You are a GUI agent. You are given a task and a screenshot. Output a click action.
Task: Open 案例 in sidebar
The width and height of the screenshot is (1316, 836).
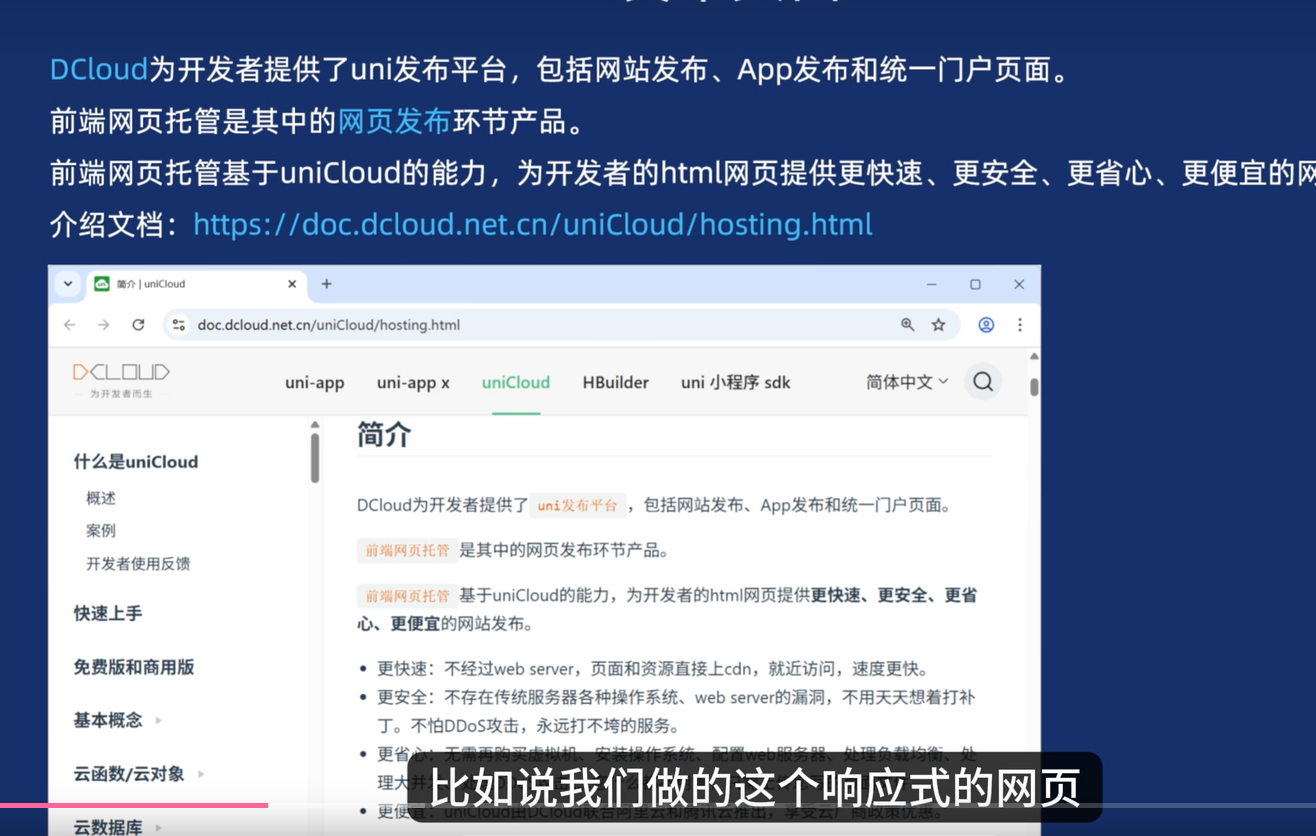101,531
